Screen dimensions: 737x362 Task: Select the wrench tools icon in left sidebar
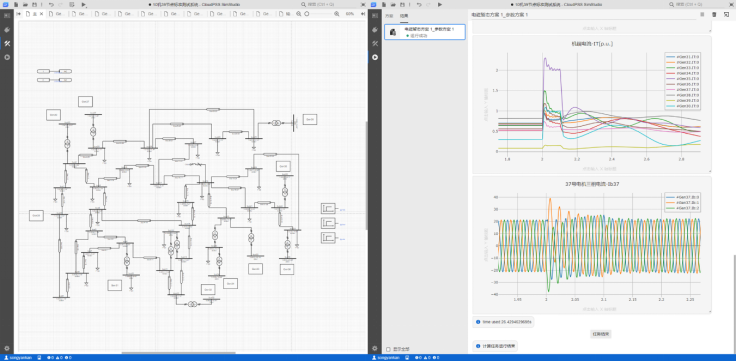(x=7, y=43)
